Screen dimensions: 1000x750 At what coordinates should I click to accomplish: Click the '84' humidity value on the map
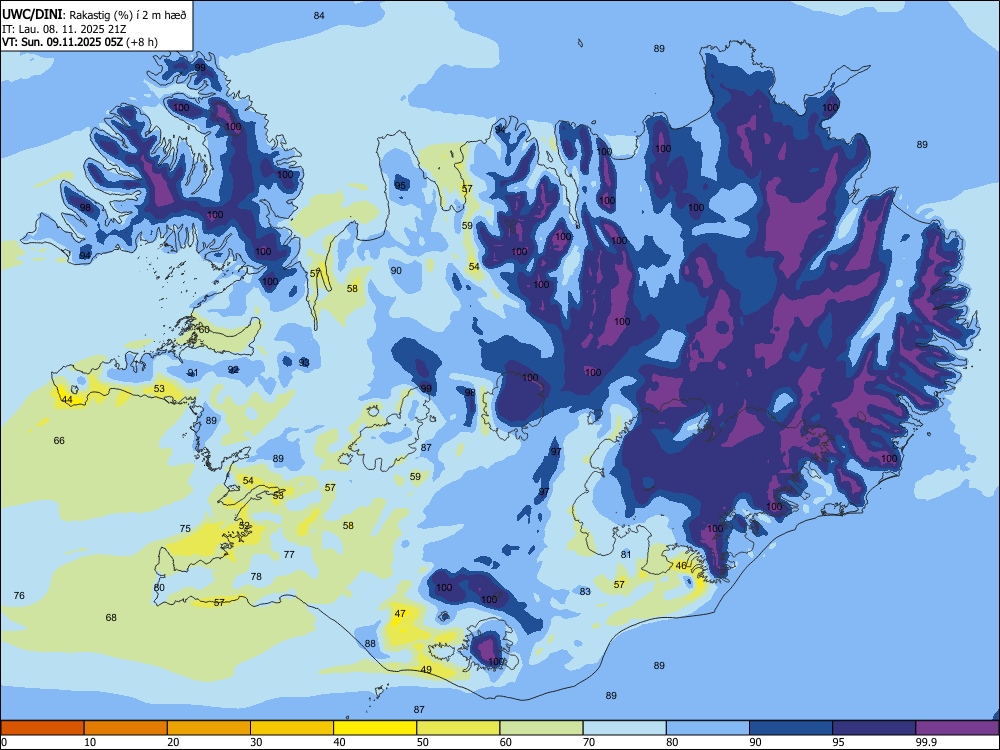319,15
